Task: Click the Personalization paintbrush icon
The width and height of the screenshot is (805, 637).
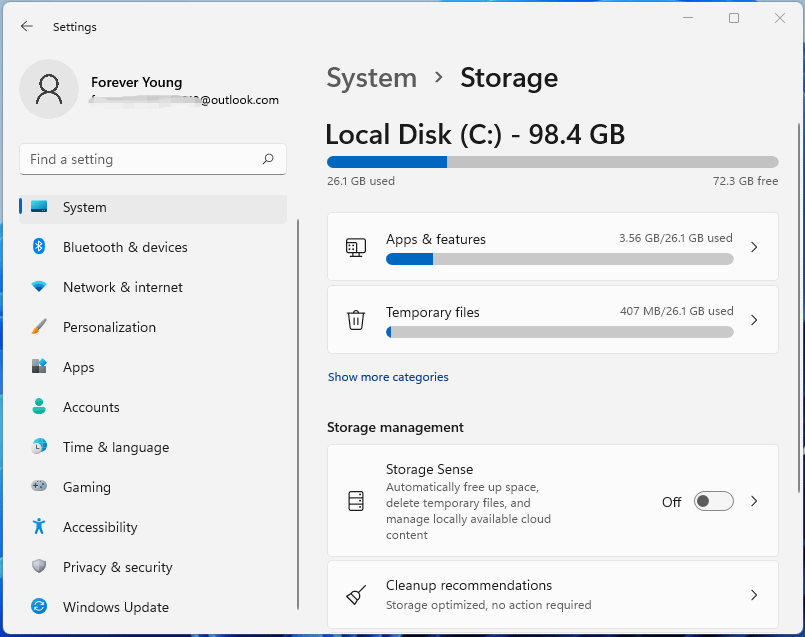Action: pos(39,327)
